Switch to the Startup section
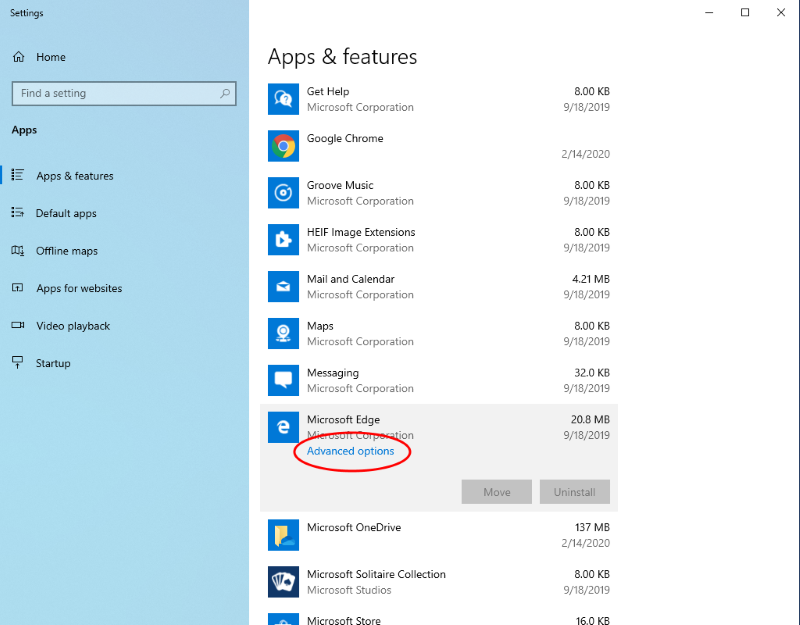 [53, 363]
